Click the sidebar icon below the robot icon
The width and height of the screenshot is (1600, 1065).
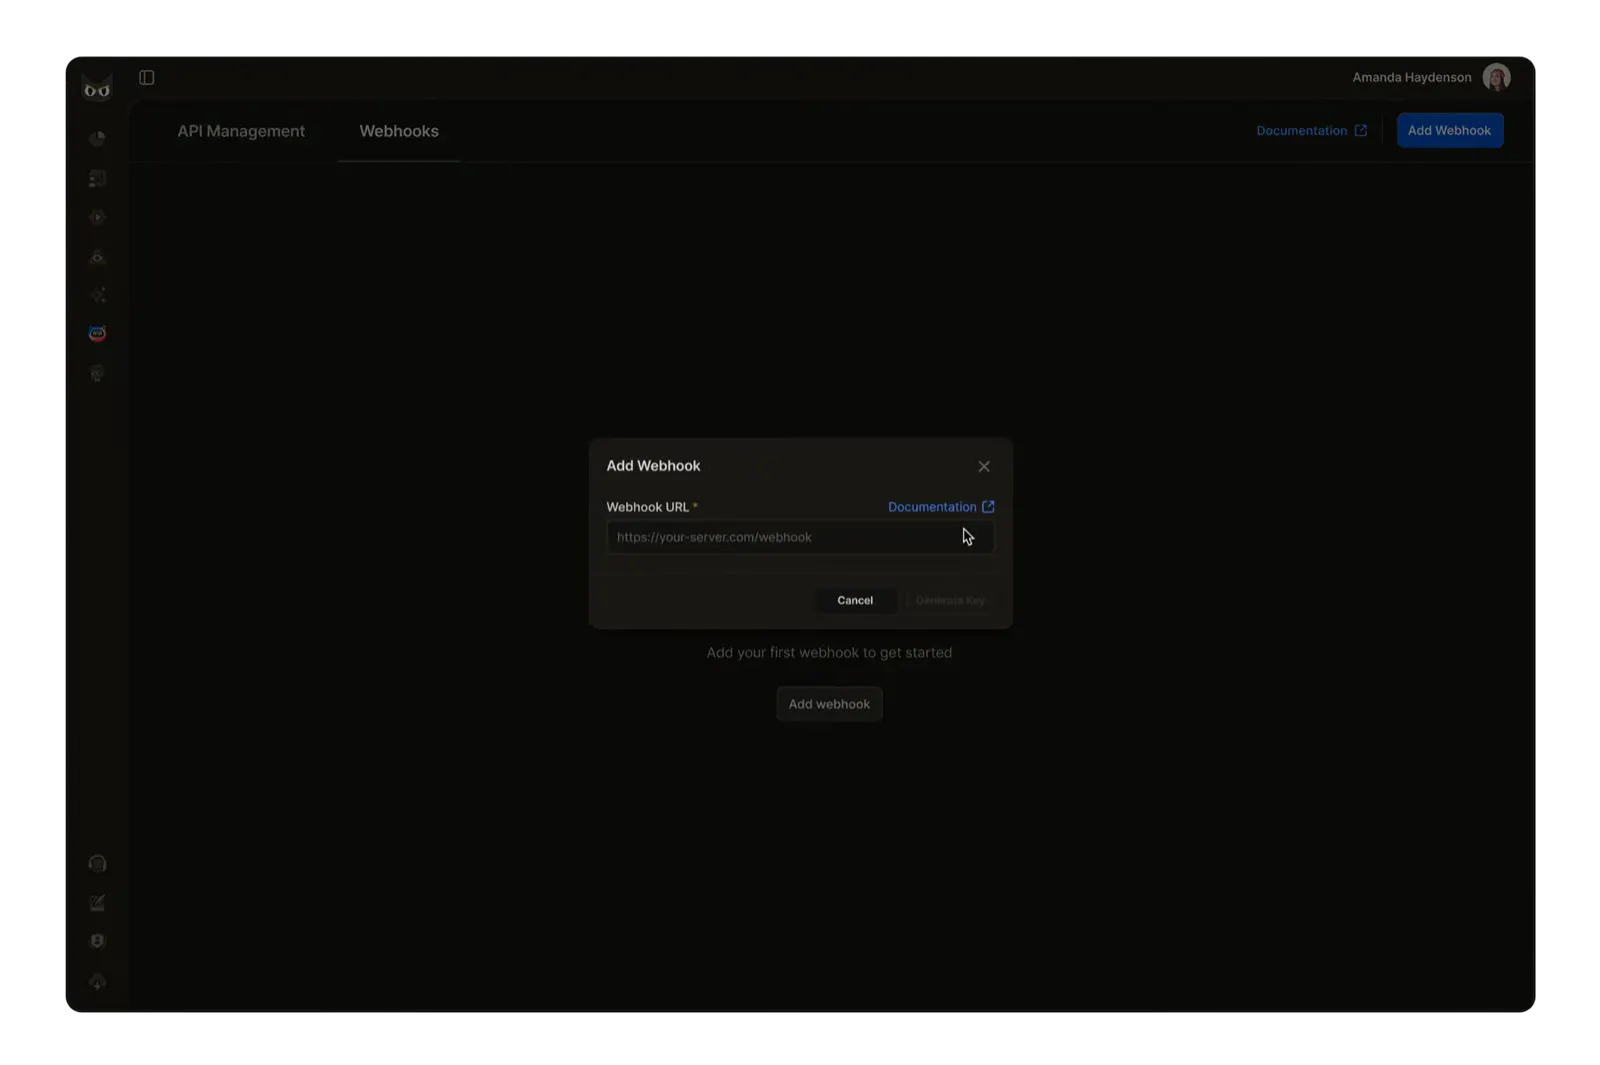(97, 373)
